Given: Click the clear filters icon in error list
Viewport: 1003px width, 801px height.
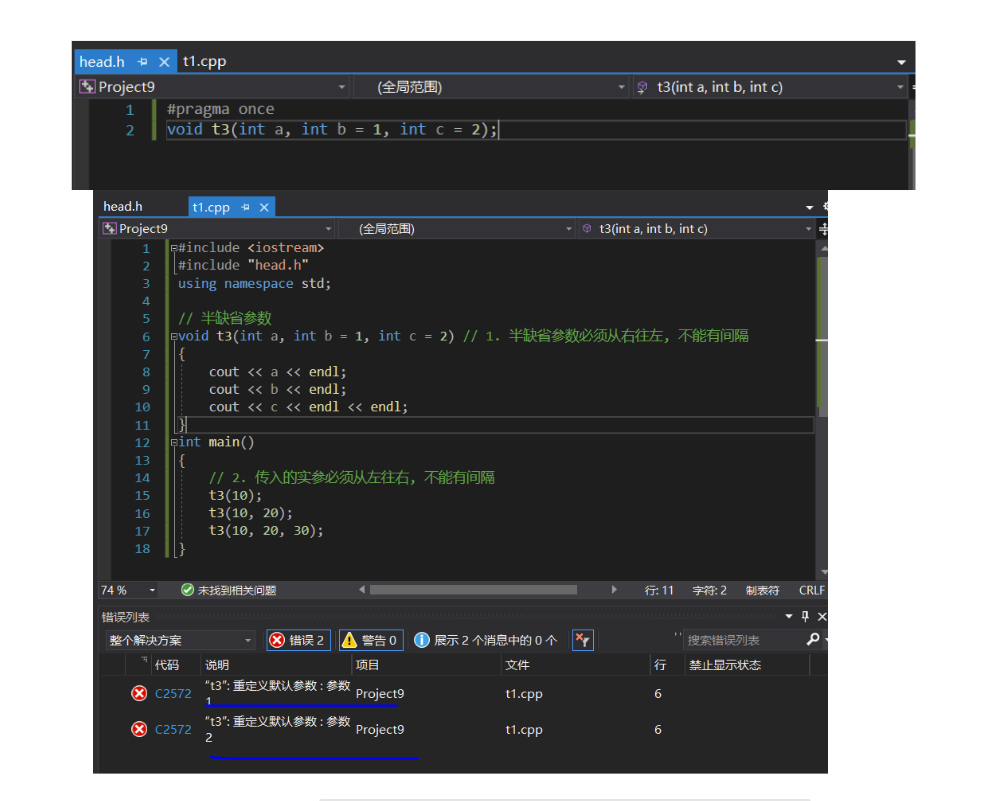Looking at the screenshot, I should 583,640.
